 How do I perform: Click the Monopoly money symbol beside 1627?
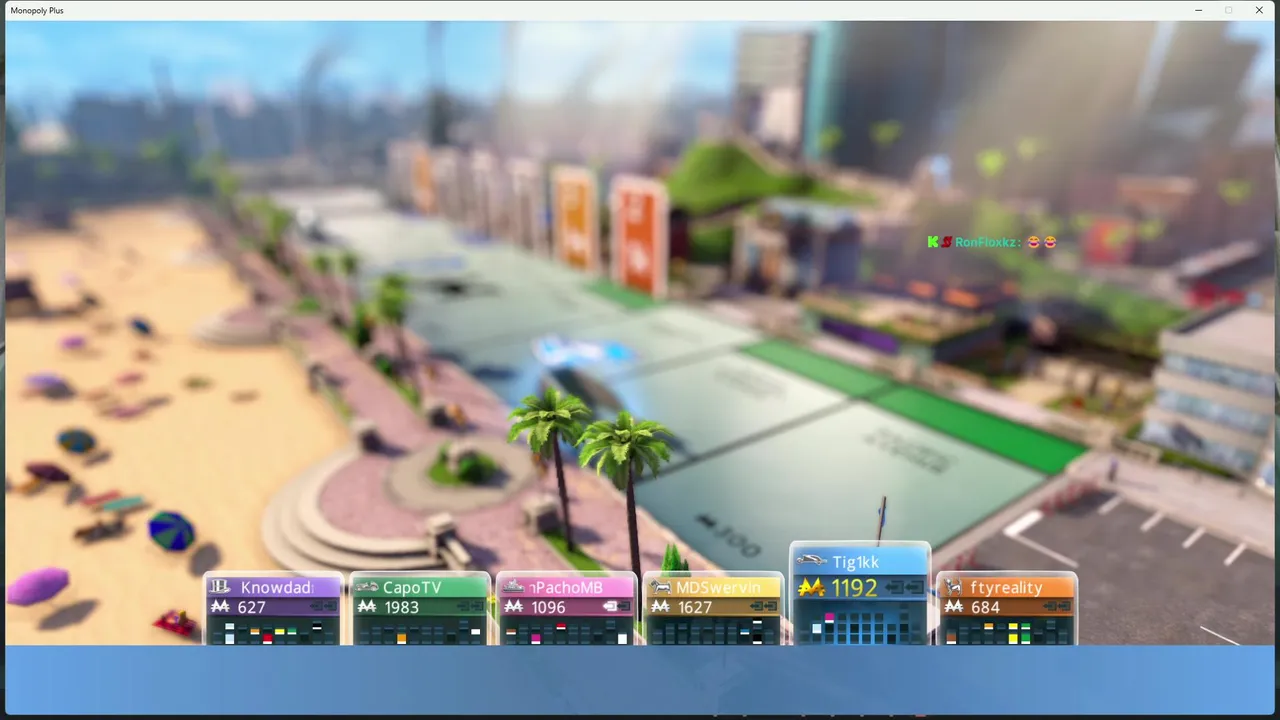point(661,607)
